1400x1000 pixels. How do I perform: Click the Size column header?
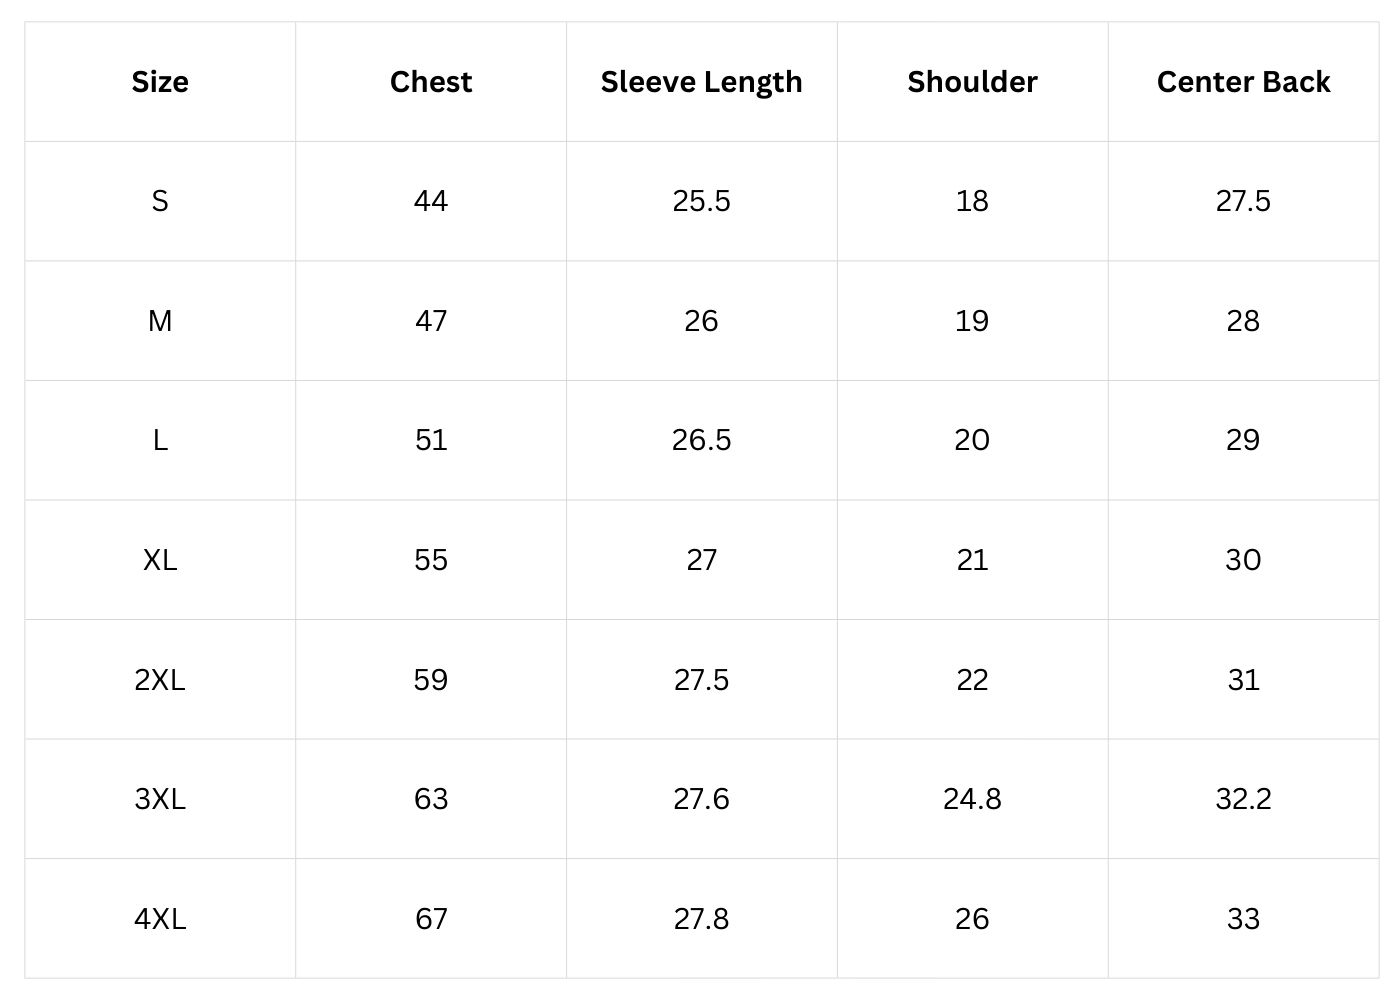pos(160,82)
